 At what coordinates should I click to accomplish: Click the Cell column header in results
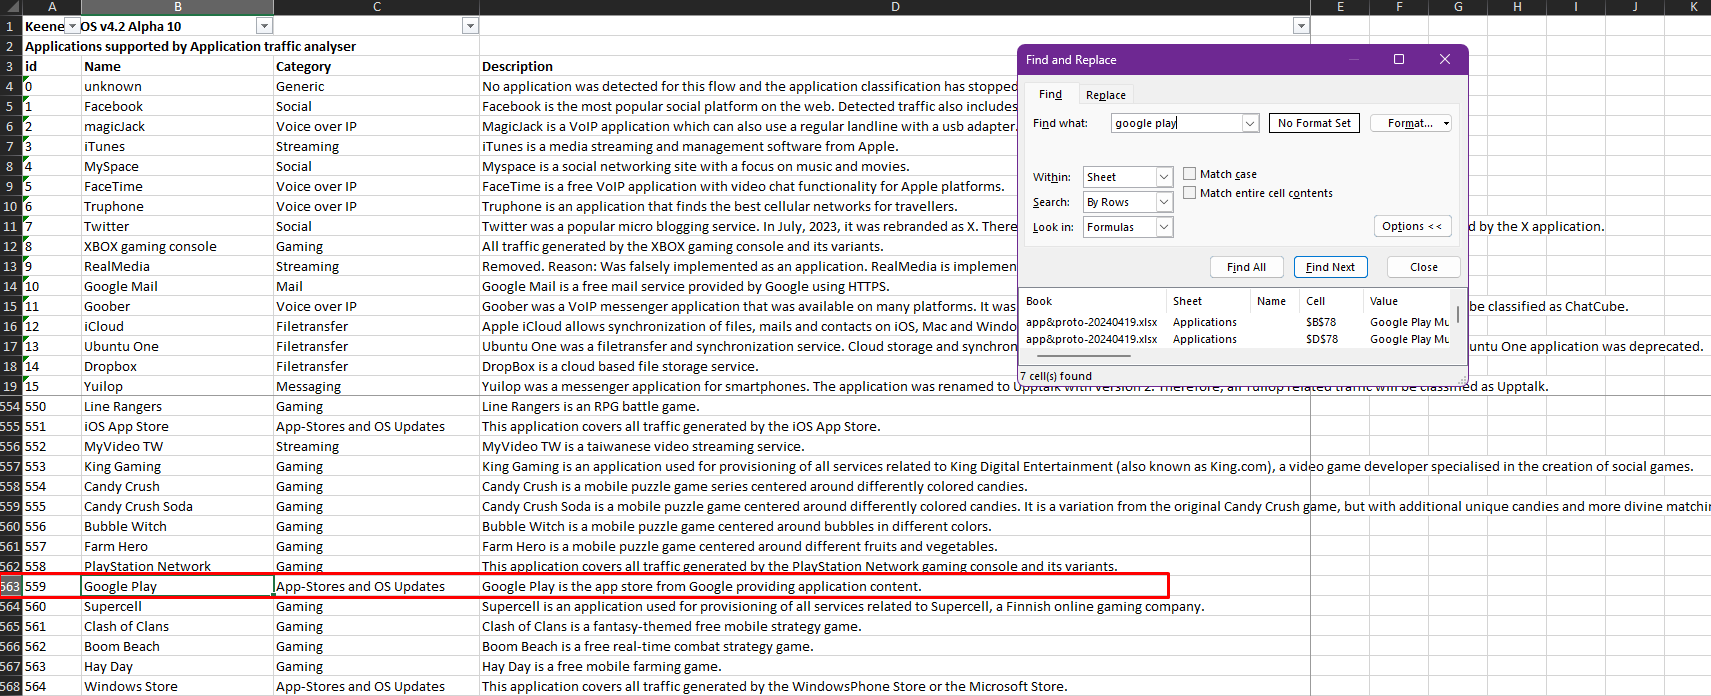(x=1331, y=301)
